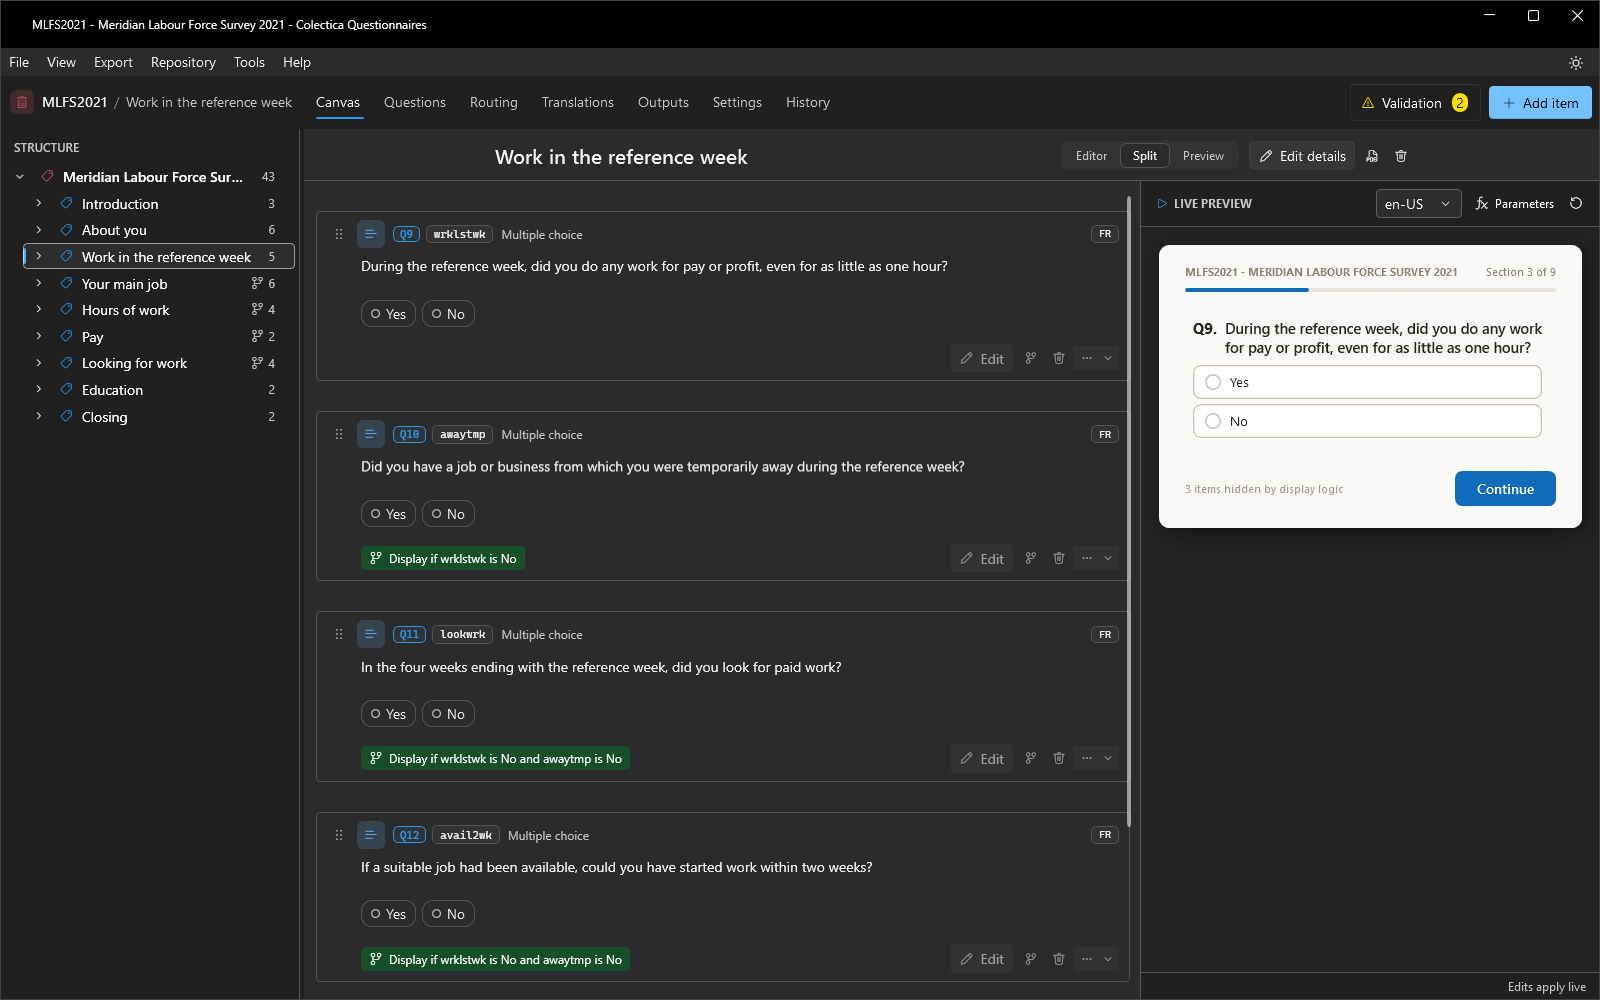Open the Repository menu
This screenshot has height=1000, width=1600.
pos(183,62)
